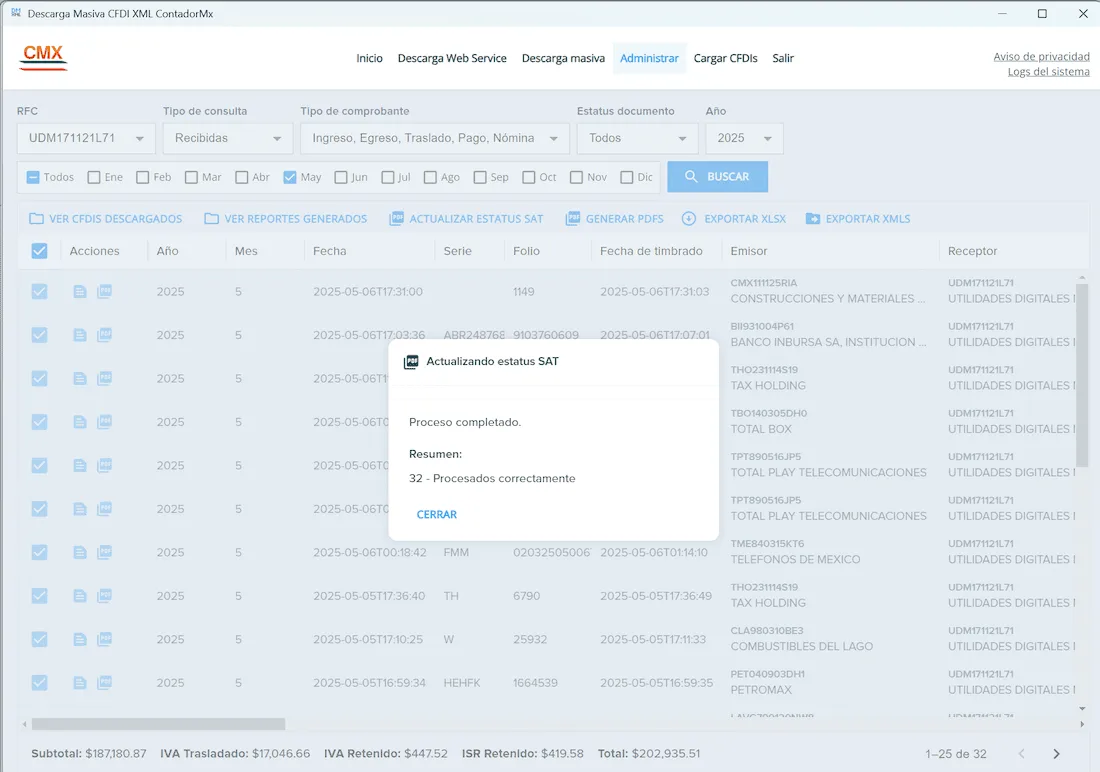Click the Exportar XLSX download icon

point(689,219)
